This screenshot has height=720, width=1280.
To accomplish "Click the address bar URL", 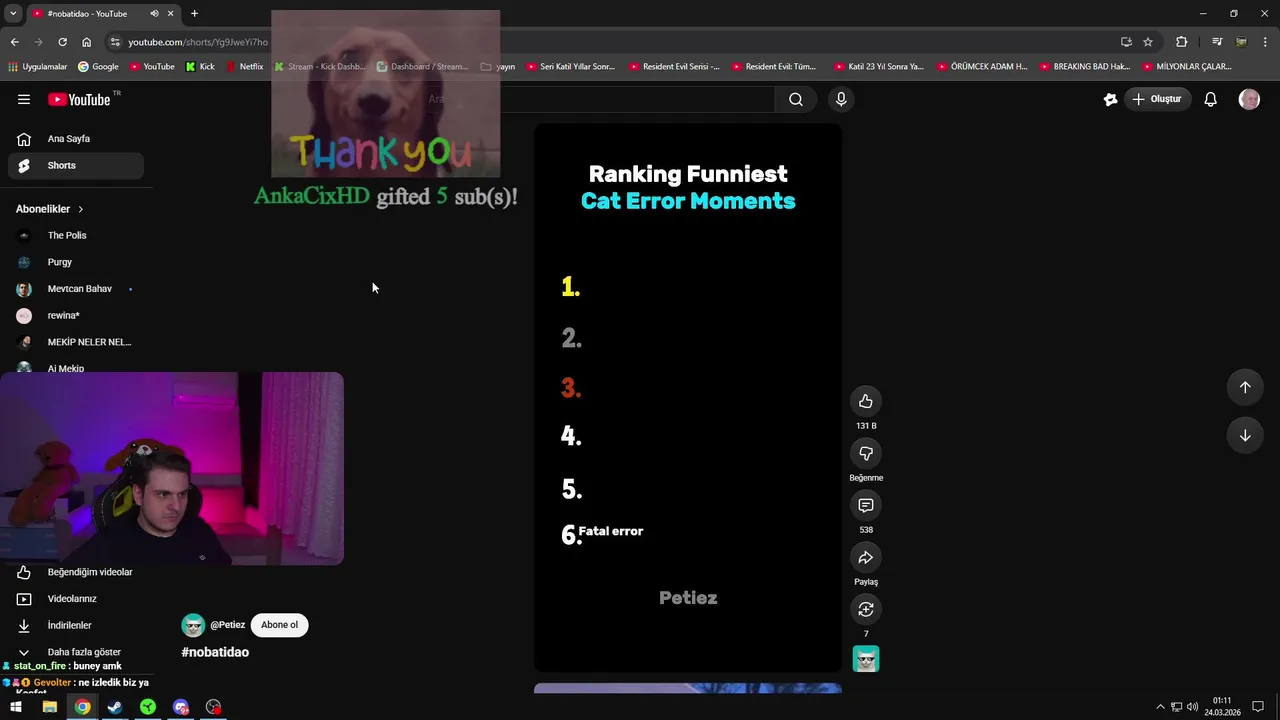I will click(x=198, y=42).
